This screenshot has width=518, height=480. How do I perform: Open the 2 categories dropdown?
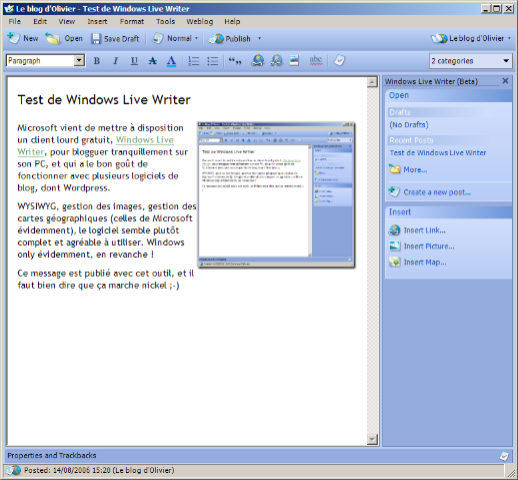click(470, 61)
